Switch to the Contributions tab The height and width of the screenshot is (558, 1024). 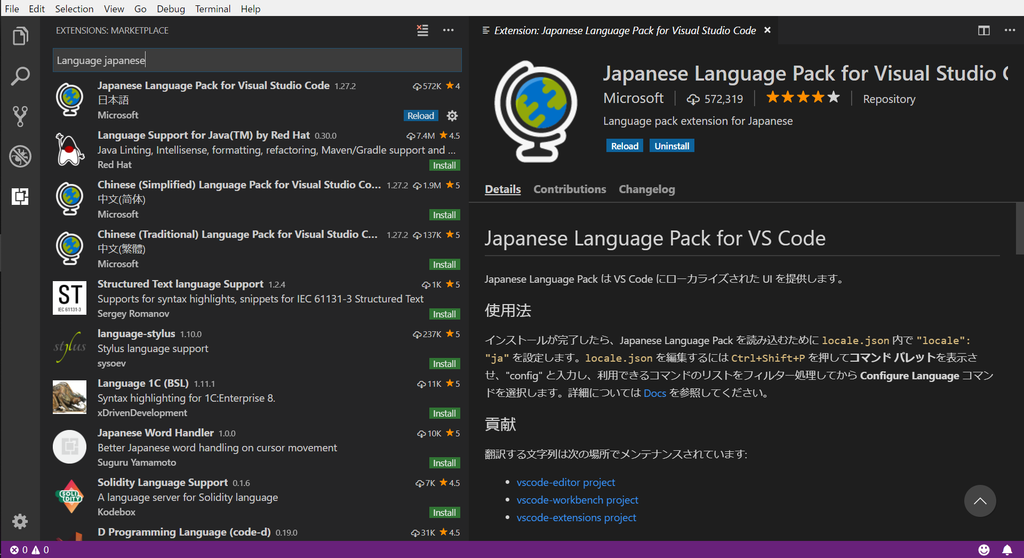[569, 189]
